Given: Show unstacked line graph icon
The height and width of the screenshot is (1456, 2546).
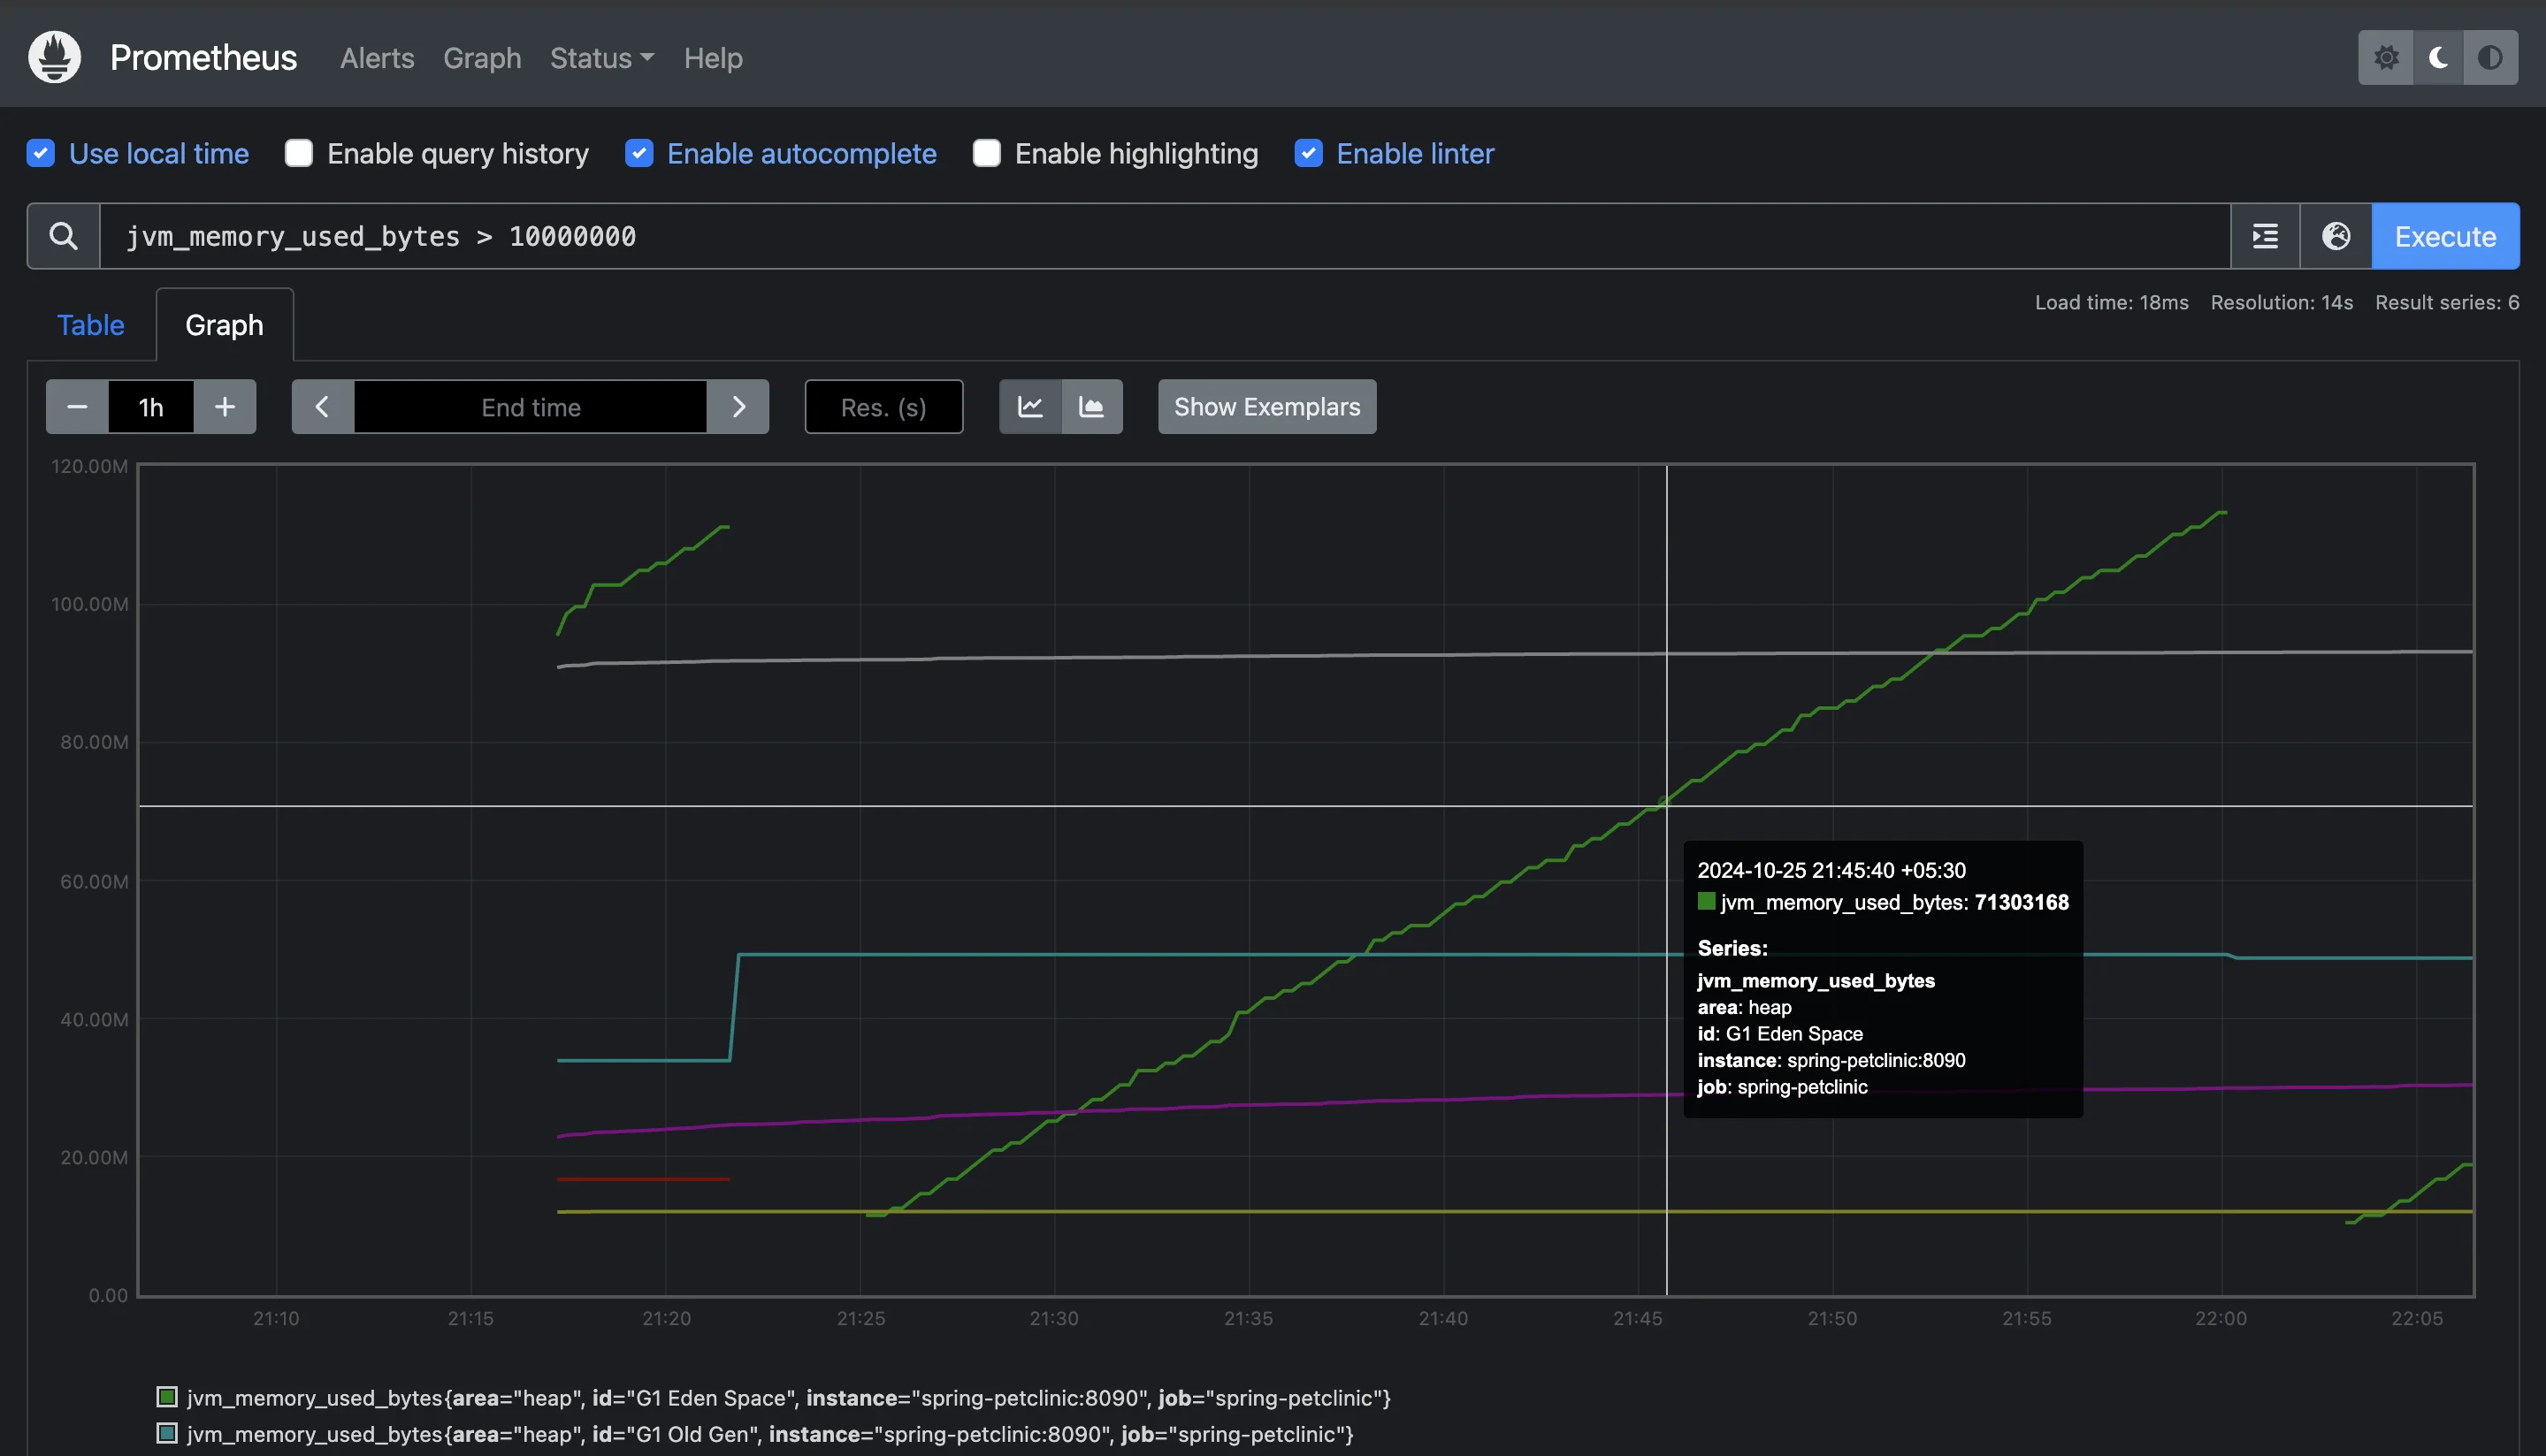Looking at the screenshot, I should (1030, 407).
